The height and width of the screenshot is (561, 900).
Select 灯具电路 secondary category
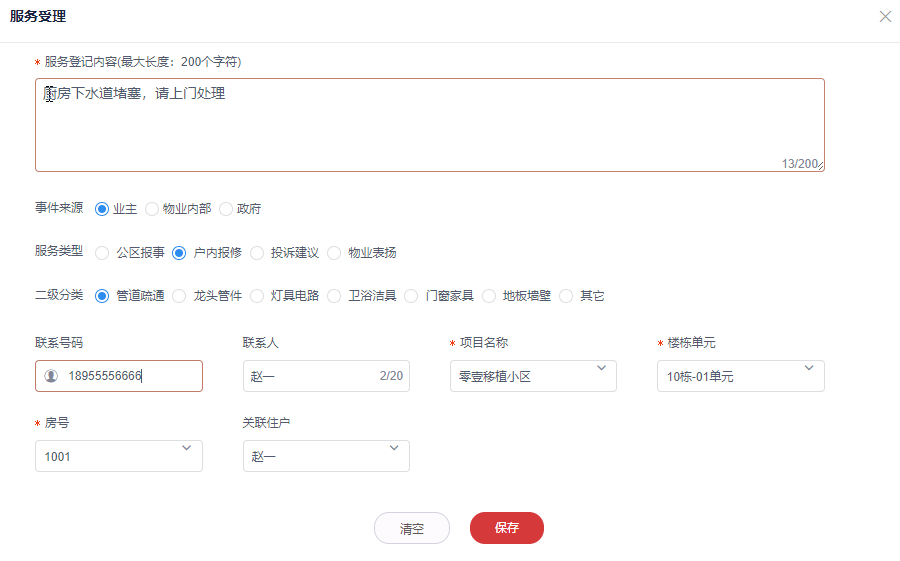[x=257, y=296]
